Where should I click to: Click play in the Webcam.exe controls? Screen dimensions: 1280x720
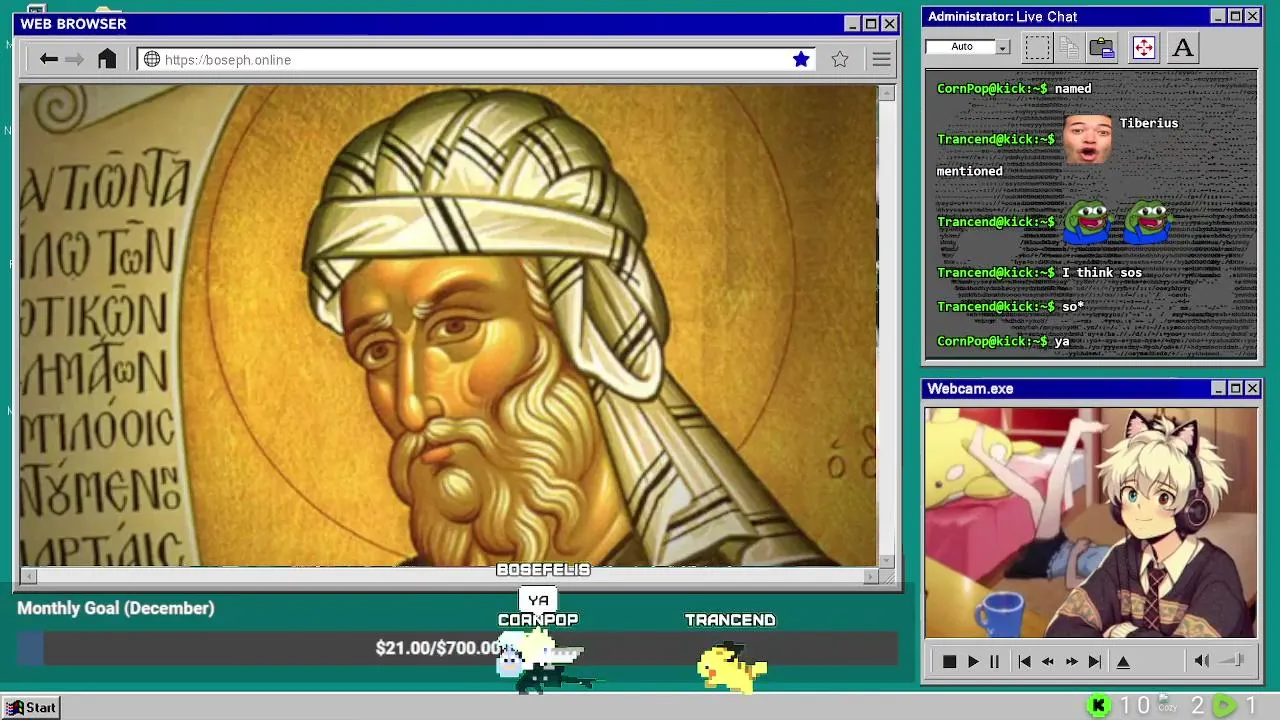click(973, 661)
